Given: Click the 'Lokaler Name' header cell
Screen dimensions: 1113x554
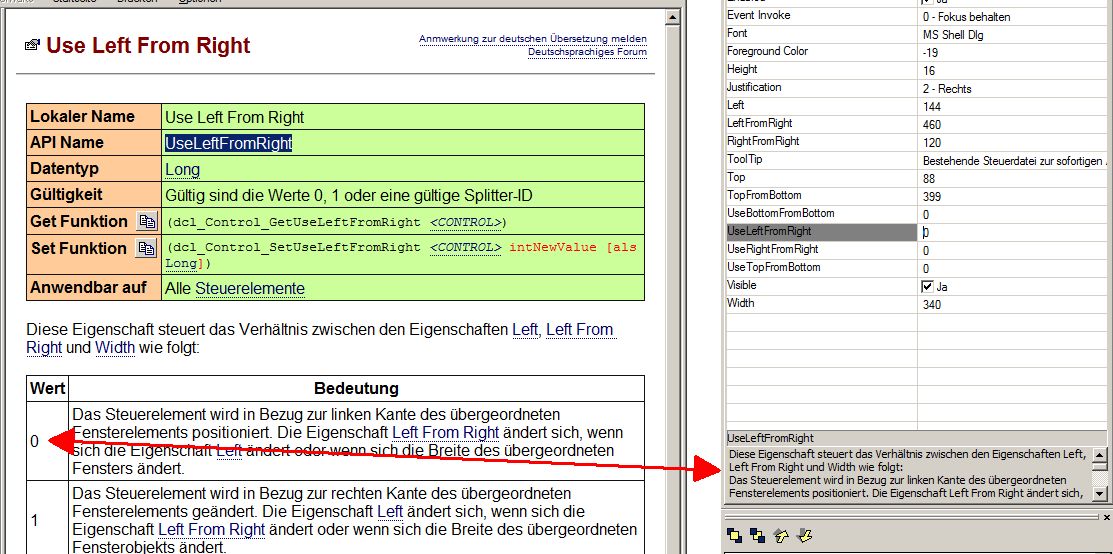Looking at the screenshot, I should (x=94, y=116).
